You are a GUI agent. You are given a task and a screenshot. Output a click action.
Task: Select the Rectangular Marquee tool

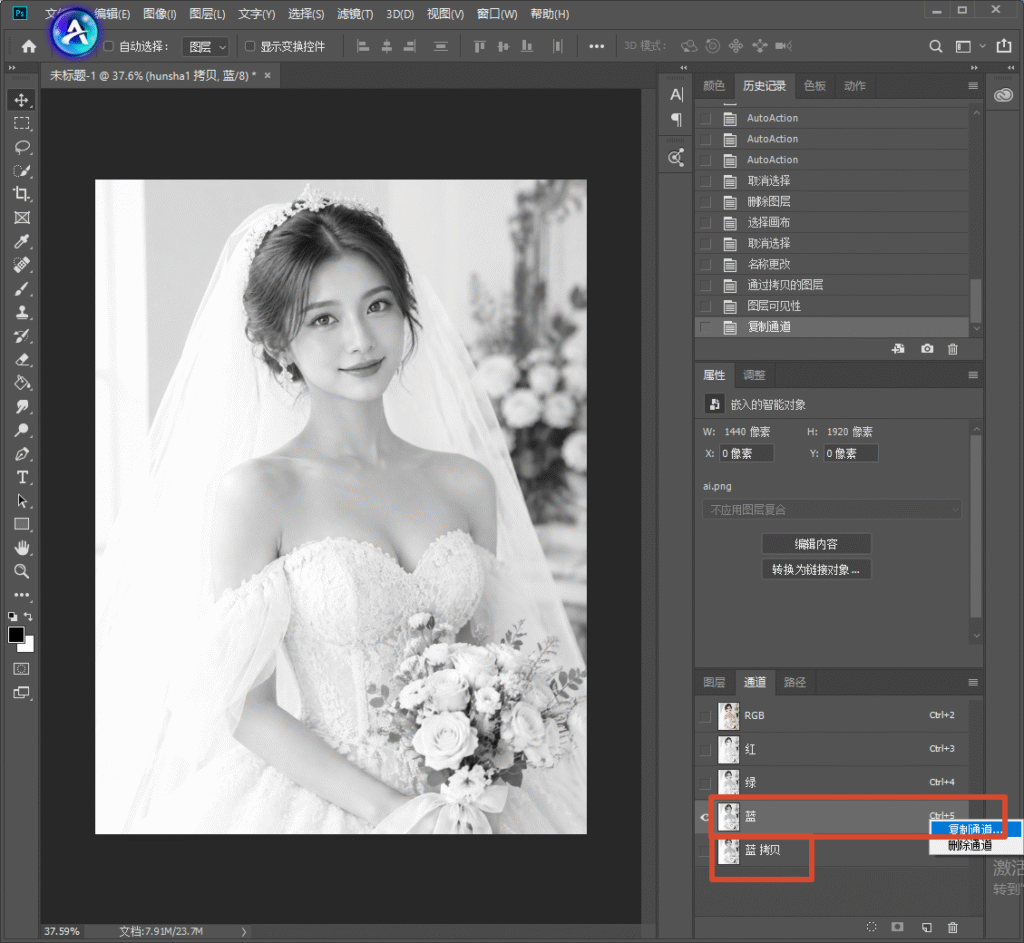22,123
